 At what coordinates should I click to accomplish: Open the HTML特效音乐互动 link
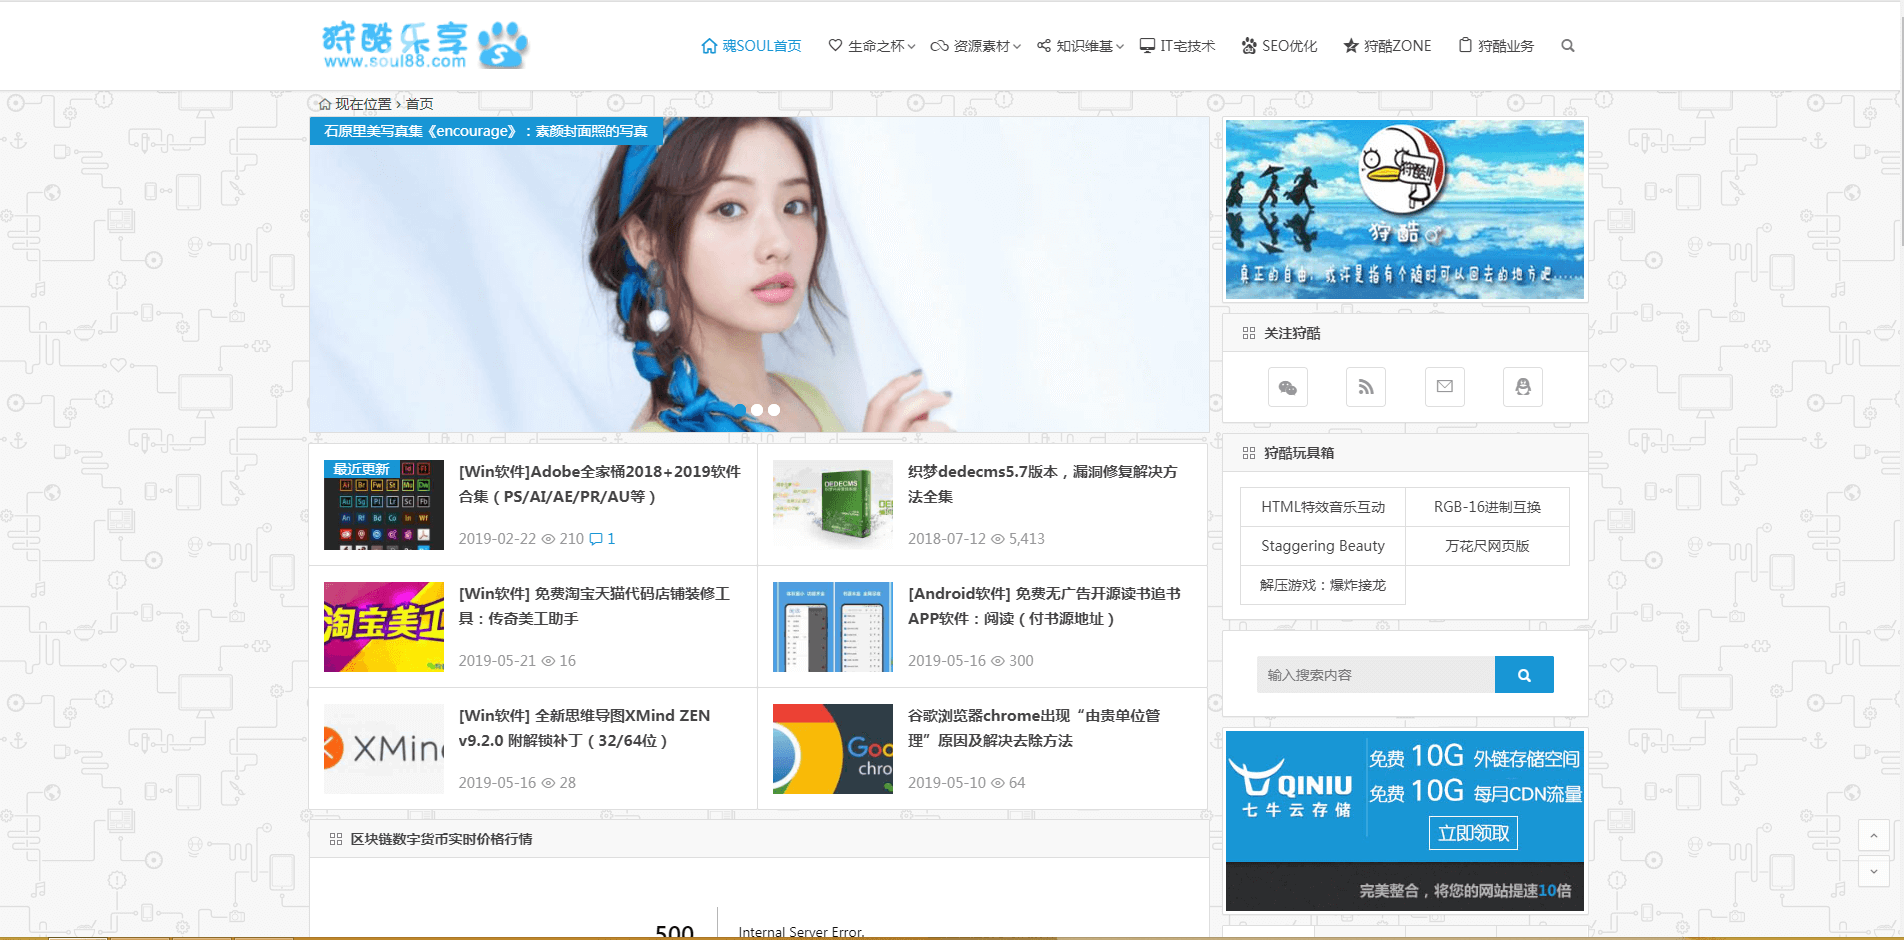tap(1322, 507)
